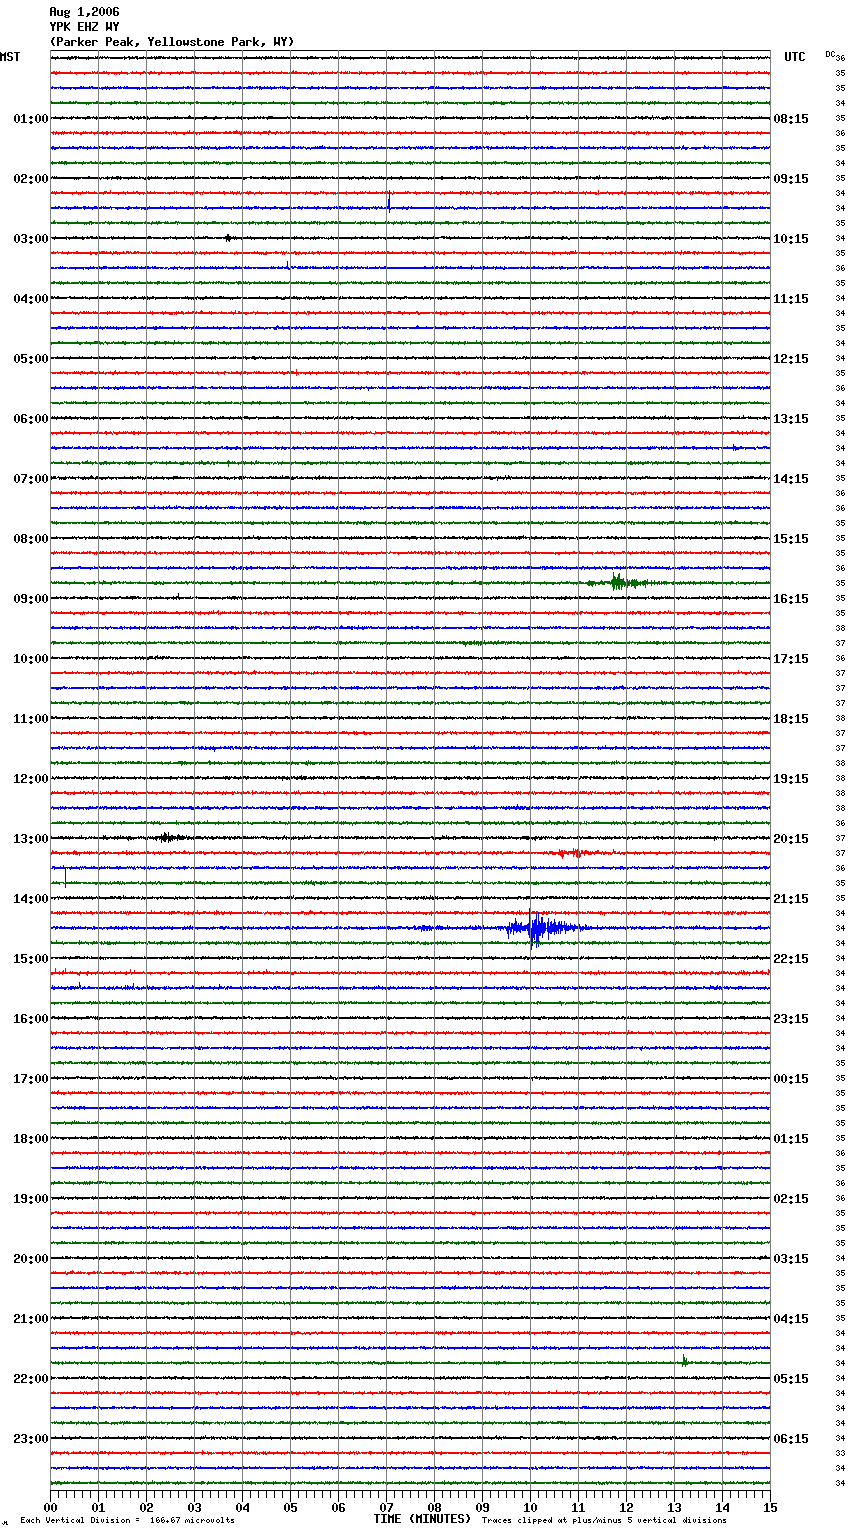Select the 02:00 MST row label
The height and width of the screenshot is (1534, 850).
(x=31, y=179)
